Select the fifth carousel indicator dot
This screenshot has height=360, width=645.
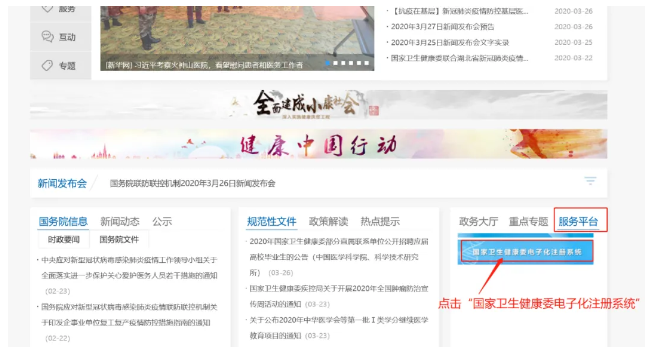tap(359, 63)
